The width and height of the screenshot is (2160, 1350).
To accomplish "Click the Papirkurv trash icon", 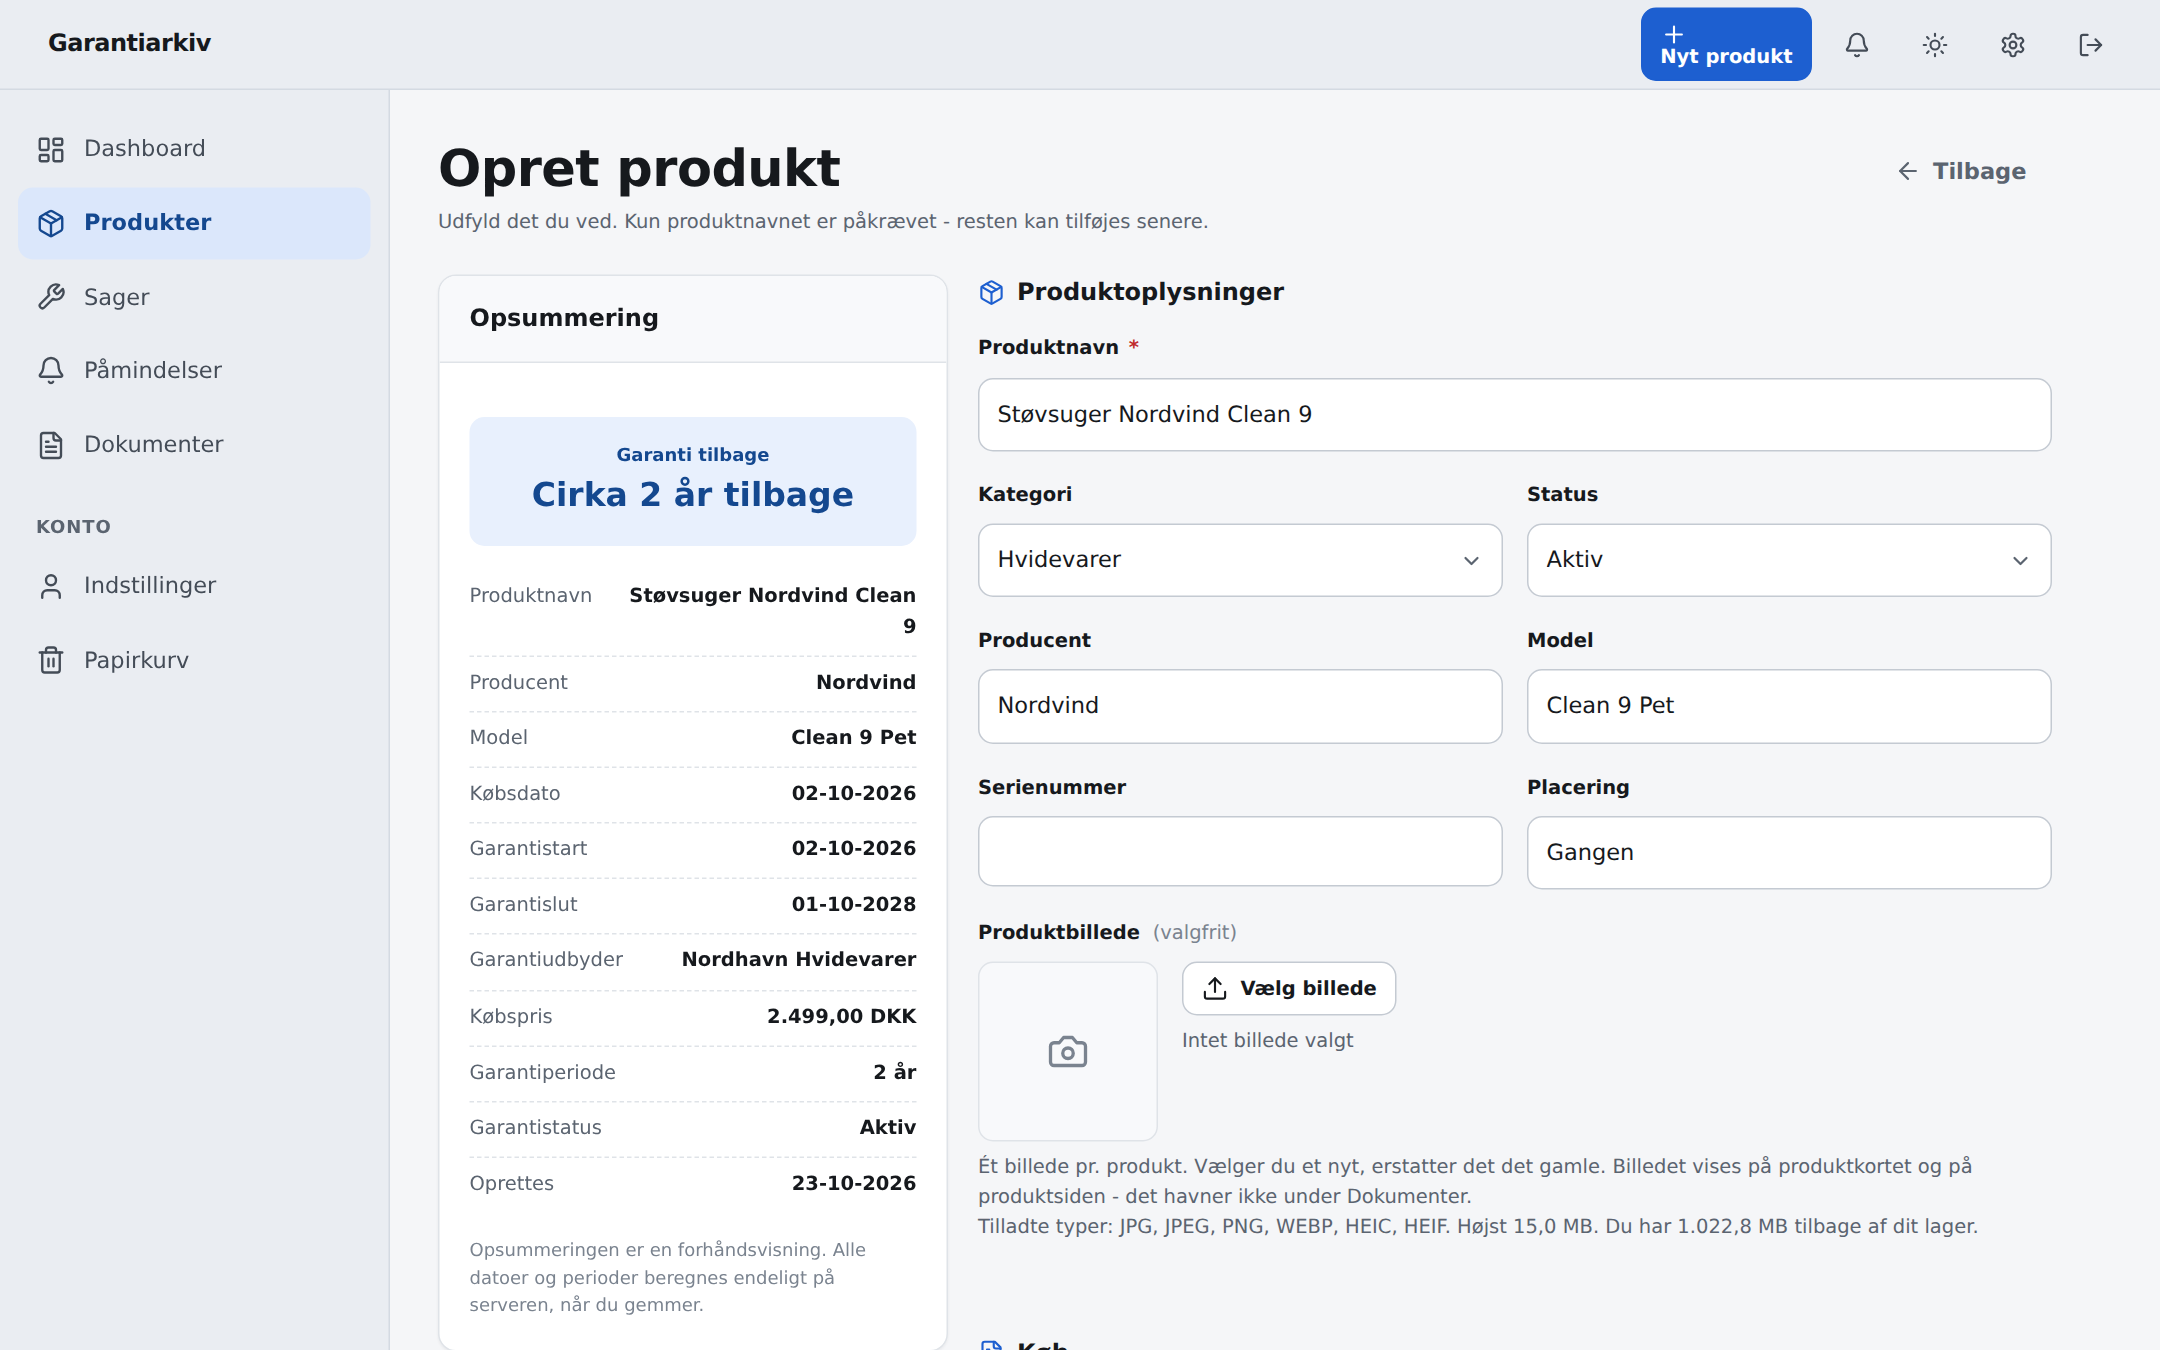I will tap(51, 660).
